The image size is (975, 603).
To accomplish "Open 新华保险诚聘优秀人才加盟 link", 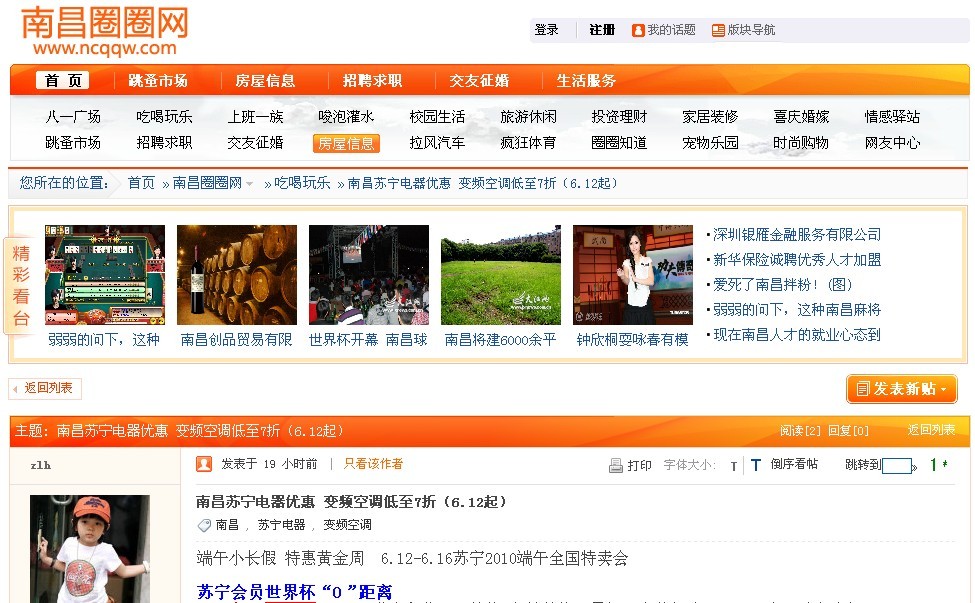I will [x=797, y=260].
